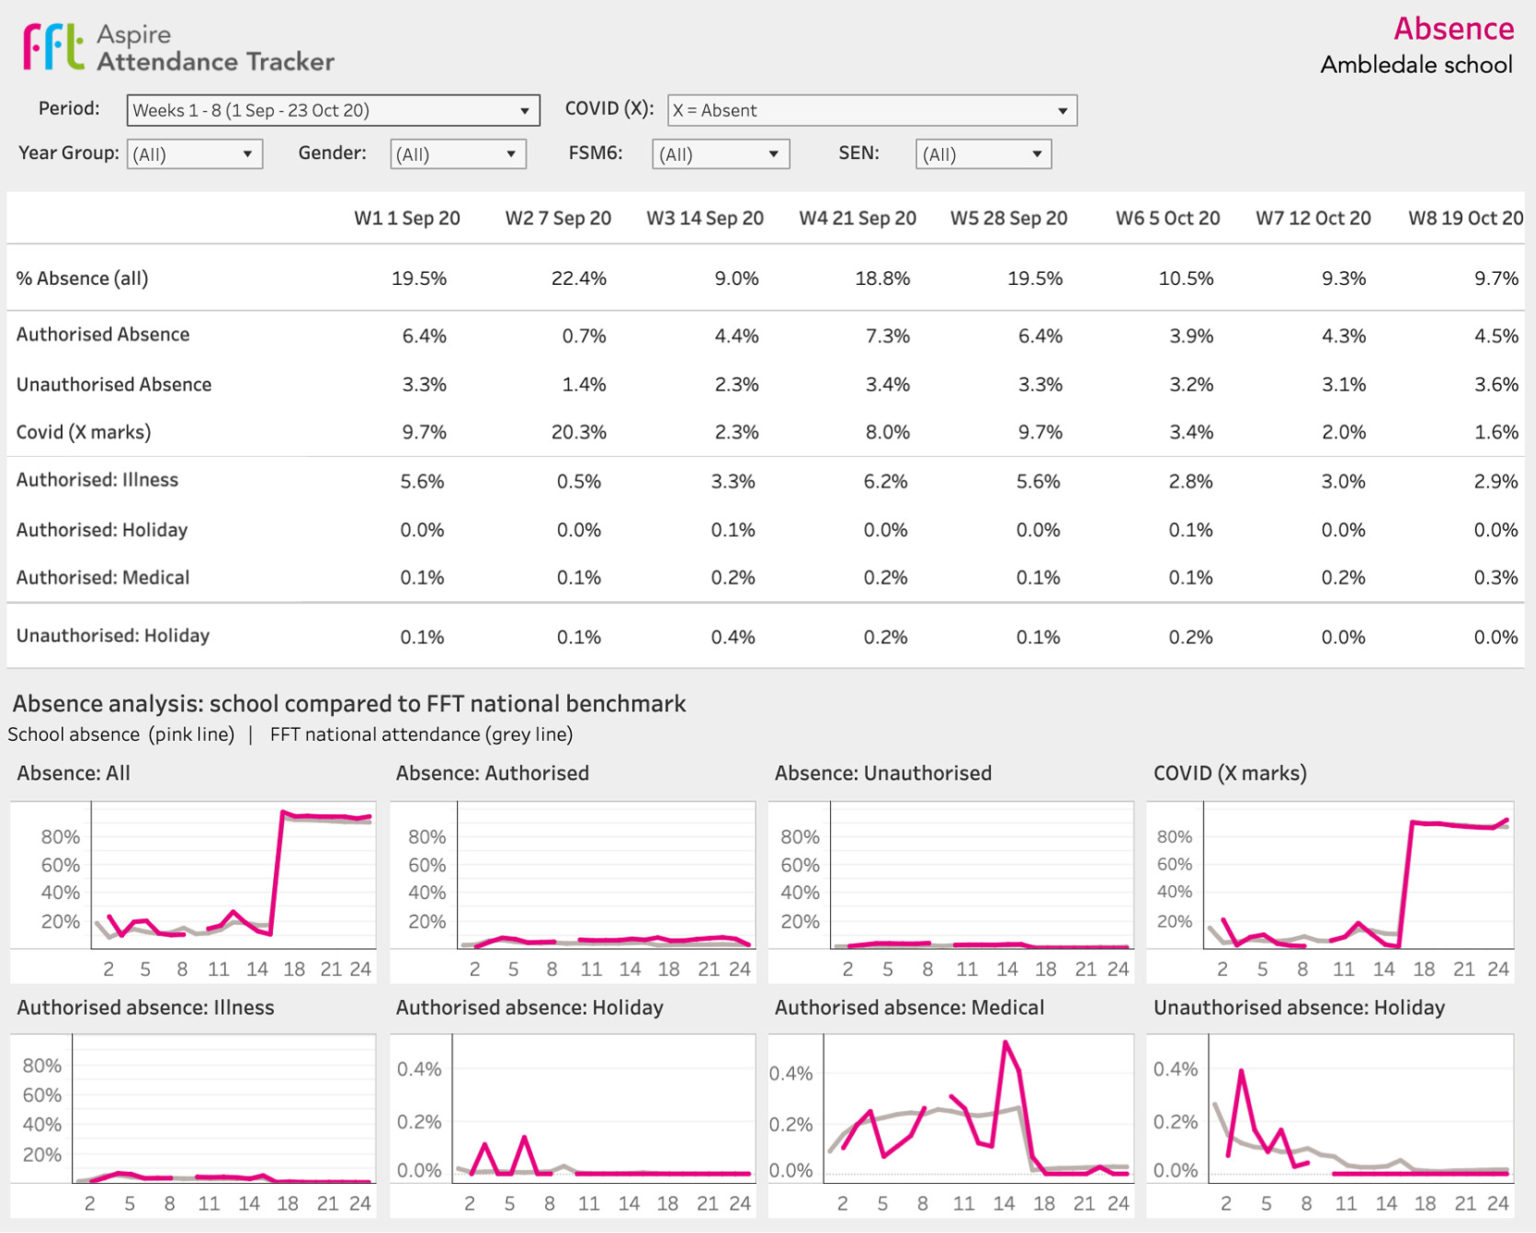
Task: Select the Authorised Absence row label
Action: click(x=103, y=335)
